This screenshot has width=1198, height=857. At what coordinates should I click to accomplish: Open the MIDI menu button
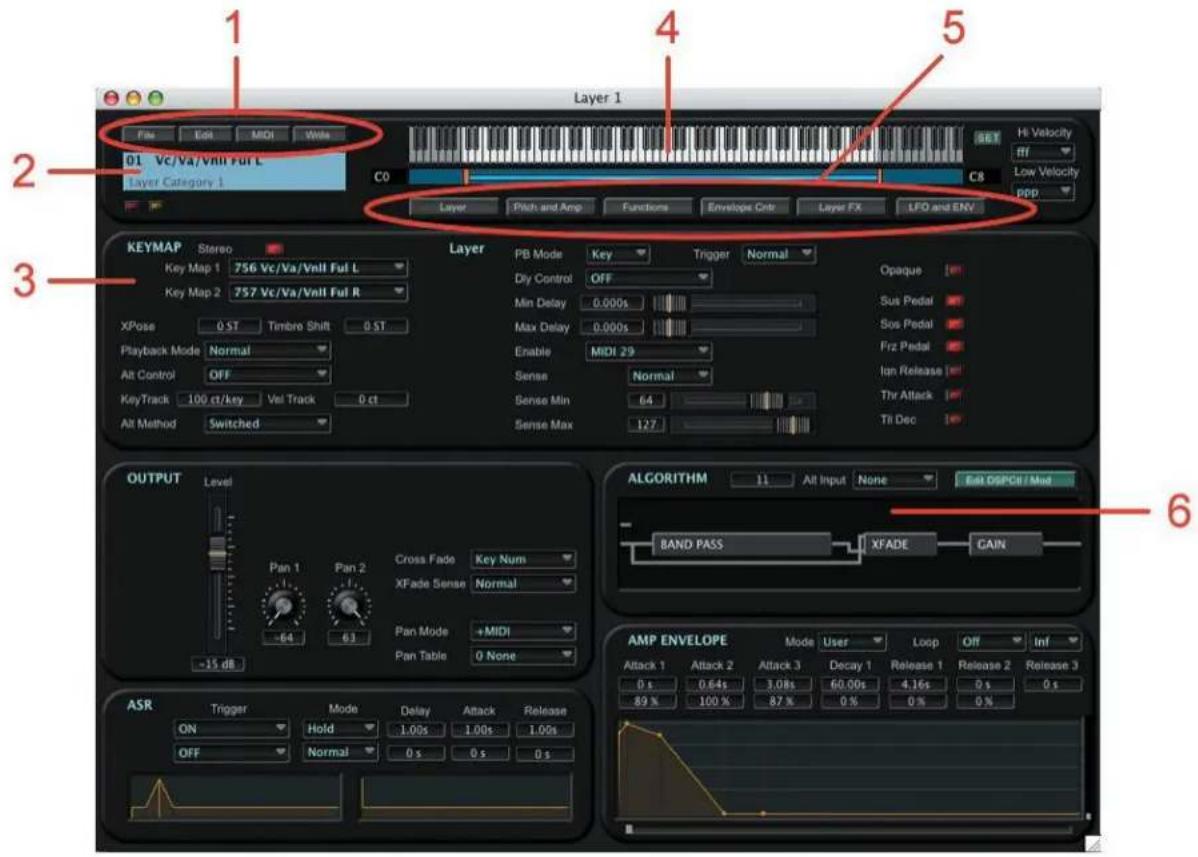coord(262,135)
